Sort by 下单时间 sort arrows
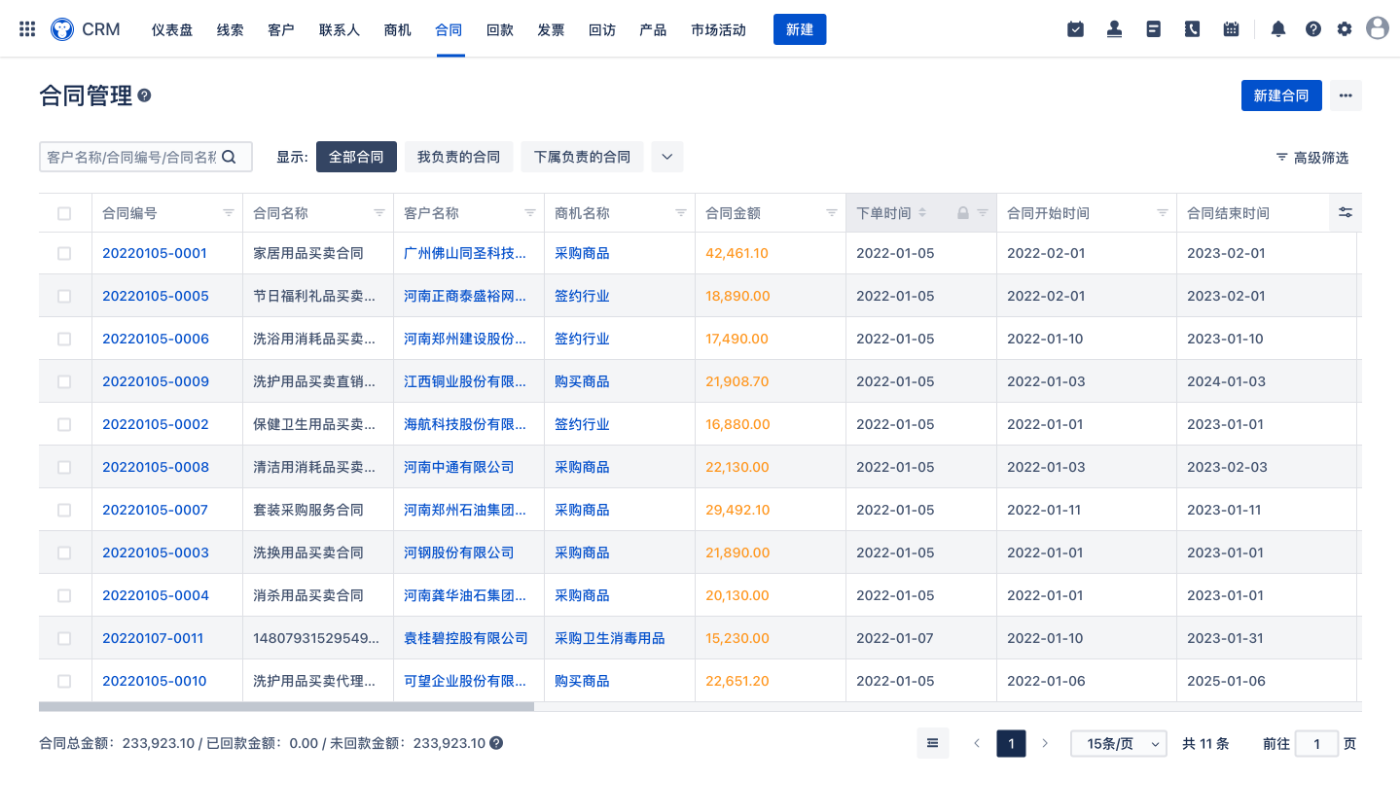This screenshot has height=786, width=1400. 922,213
